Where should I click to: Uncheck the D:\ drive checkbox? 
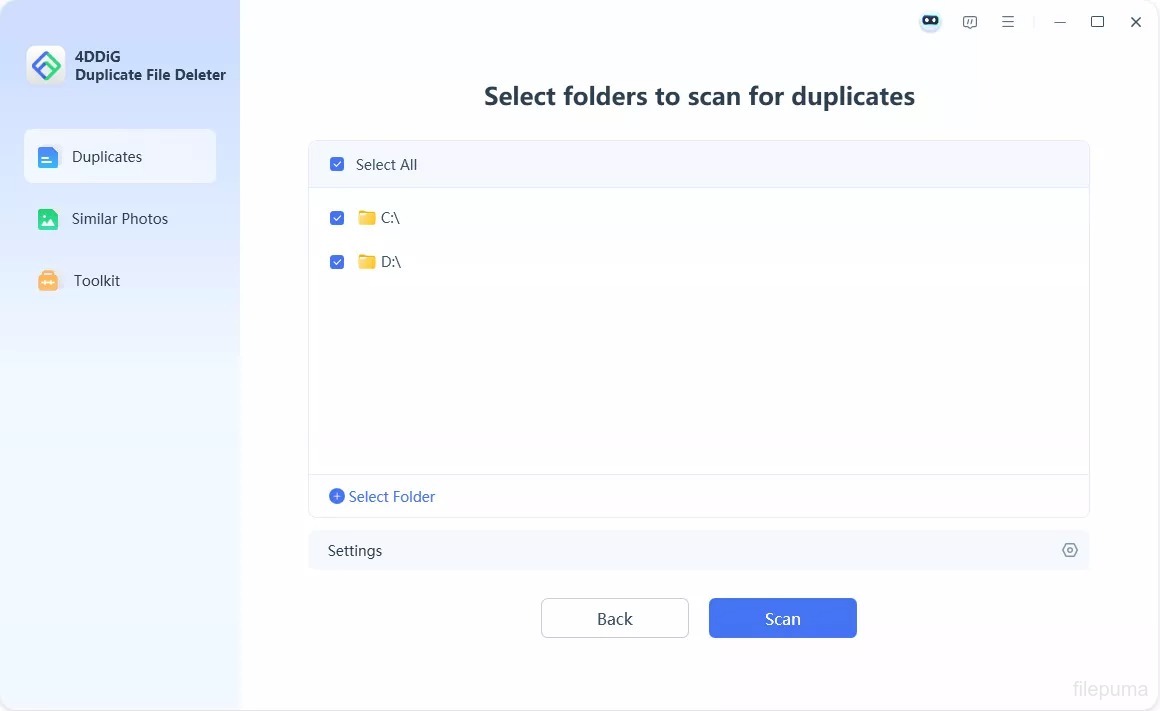coord(337,262)
